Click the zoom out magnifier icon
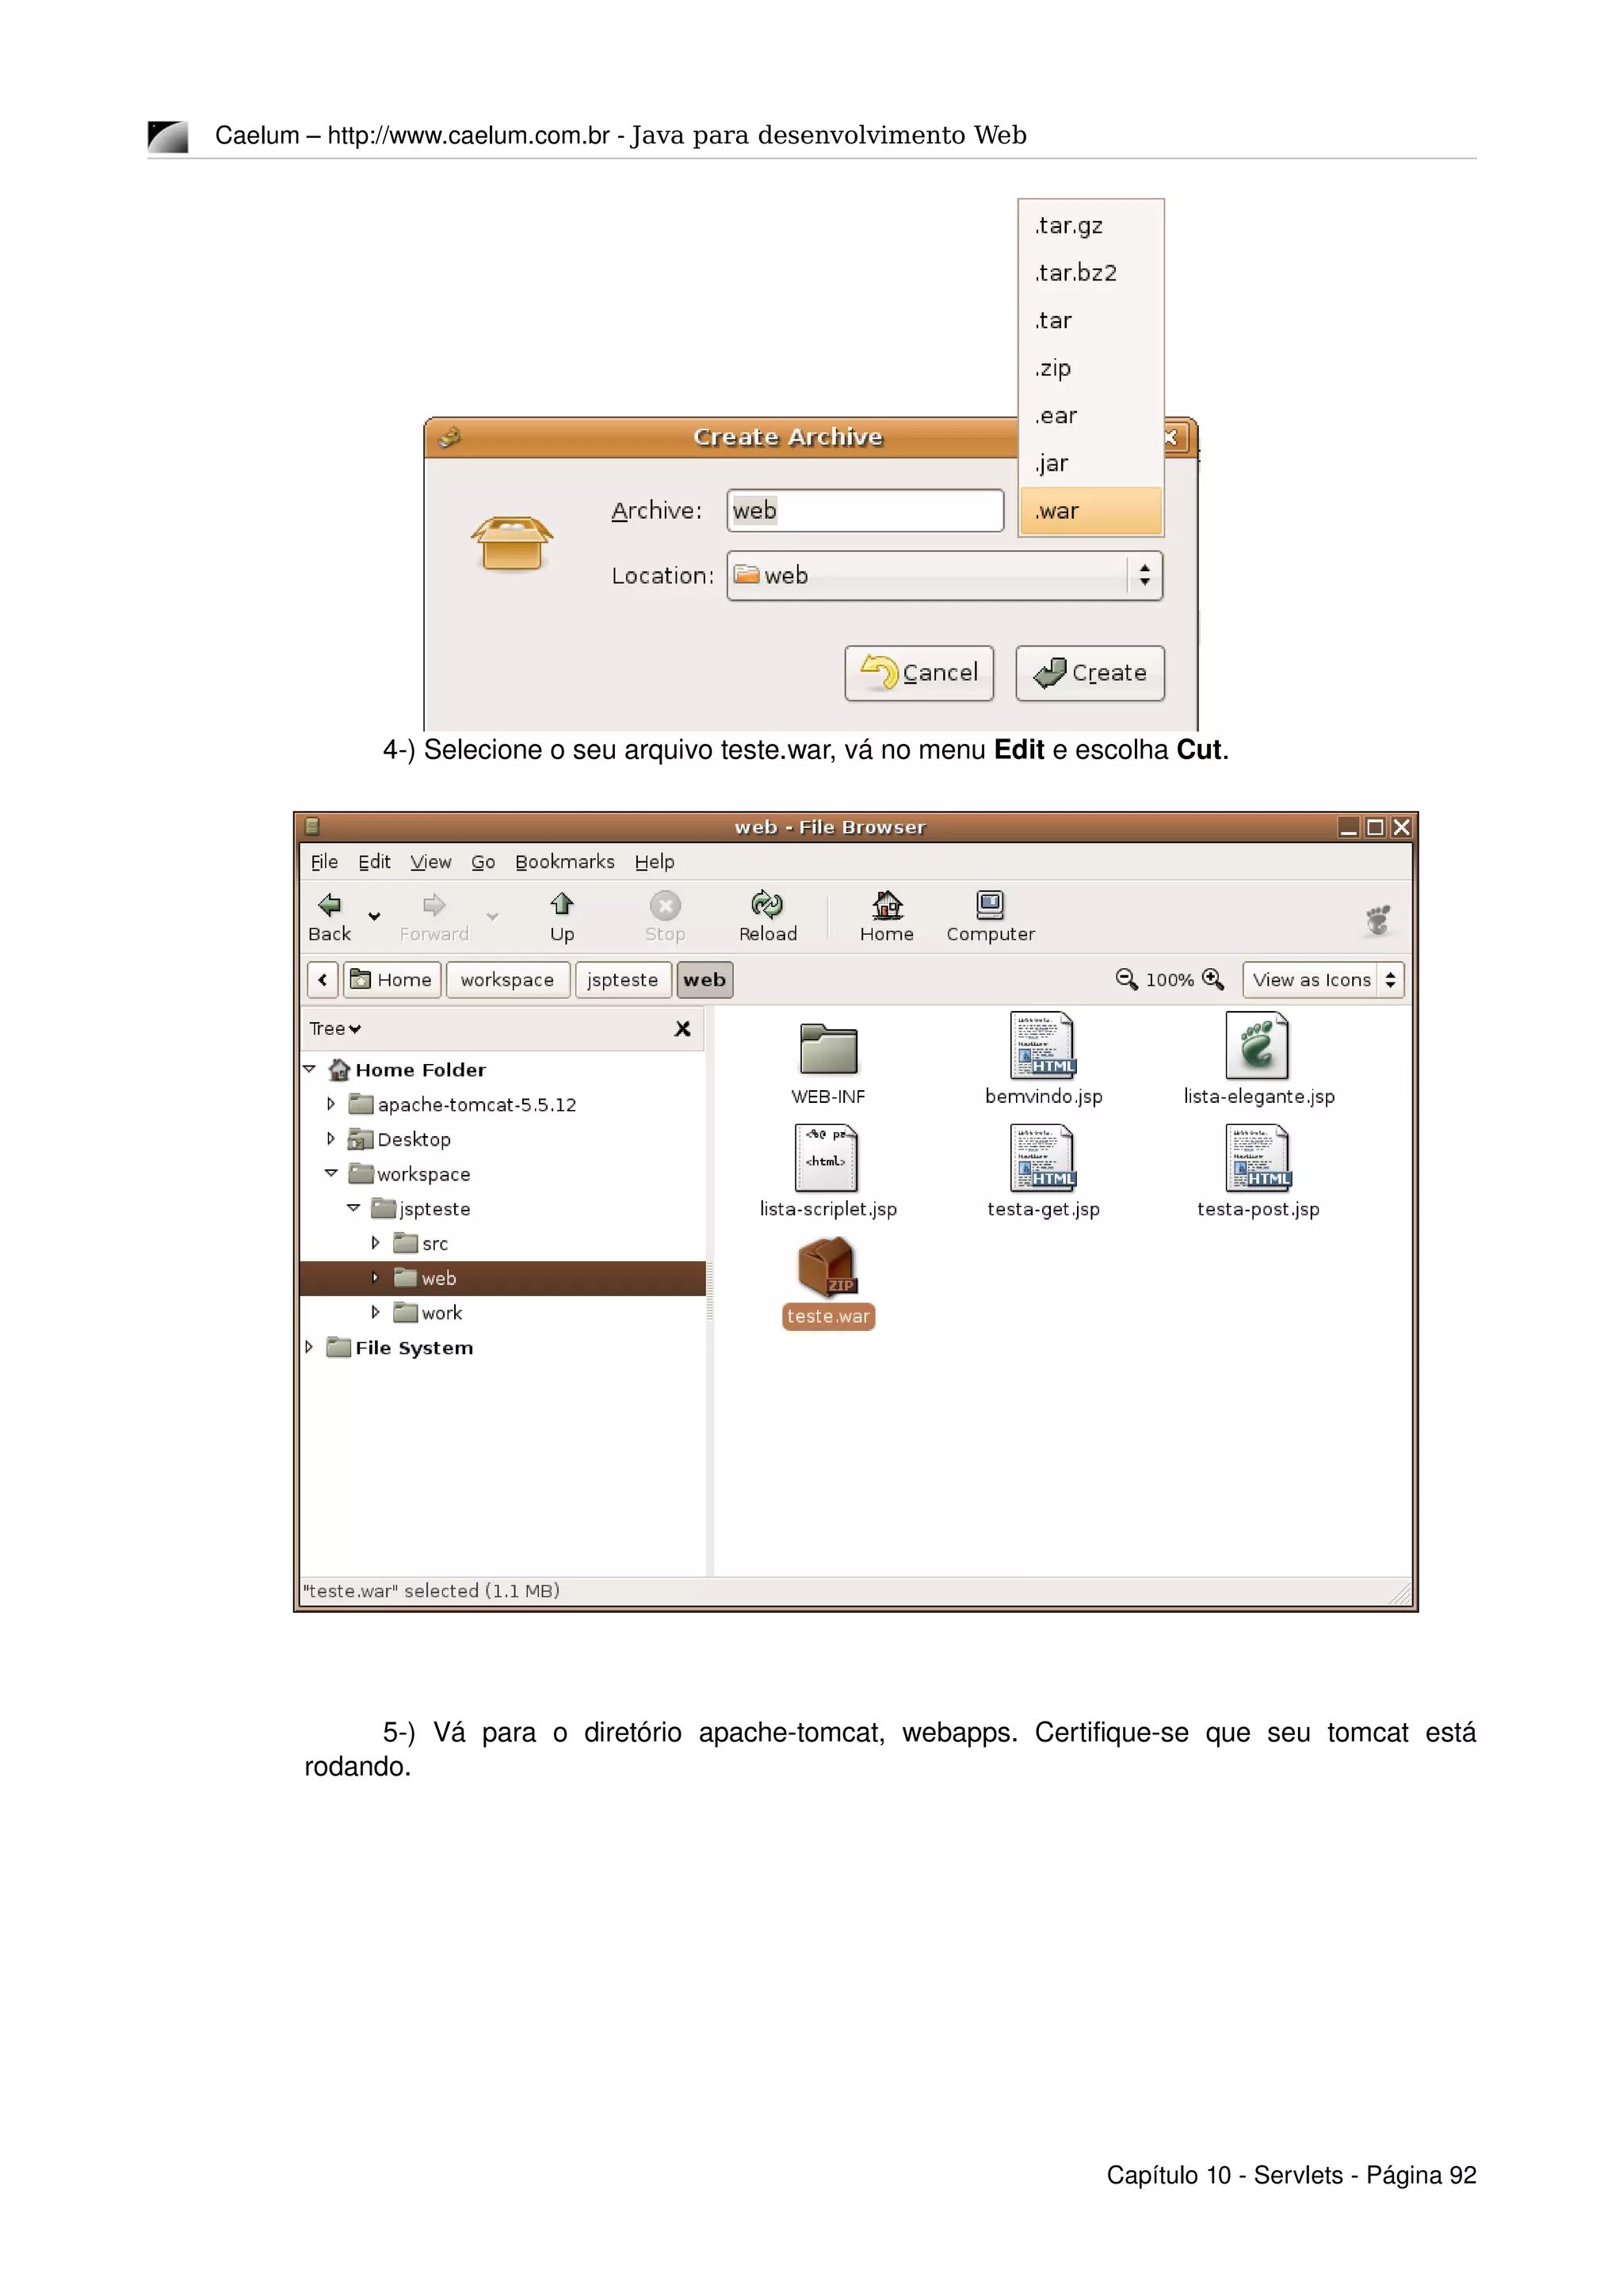Image resolution: width=1623 pixels, height=2296 pixels. (1126, 980)
